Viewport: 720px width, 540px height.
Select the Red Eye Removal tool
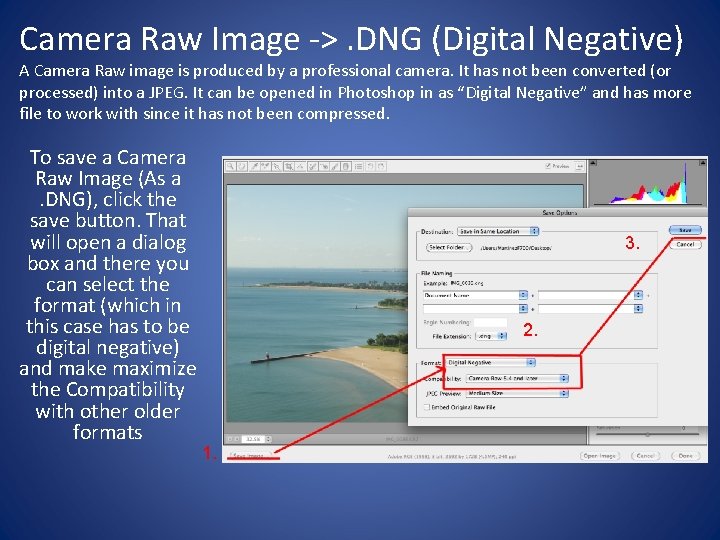pyautogui.click(x=324, y=166)
